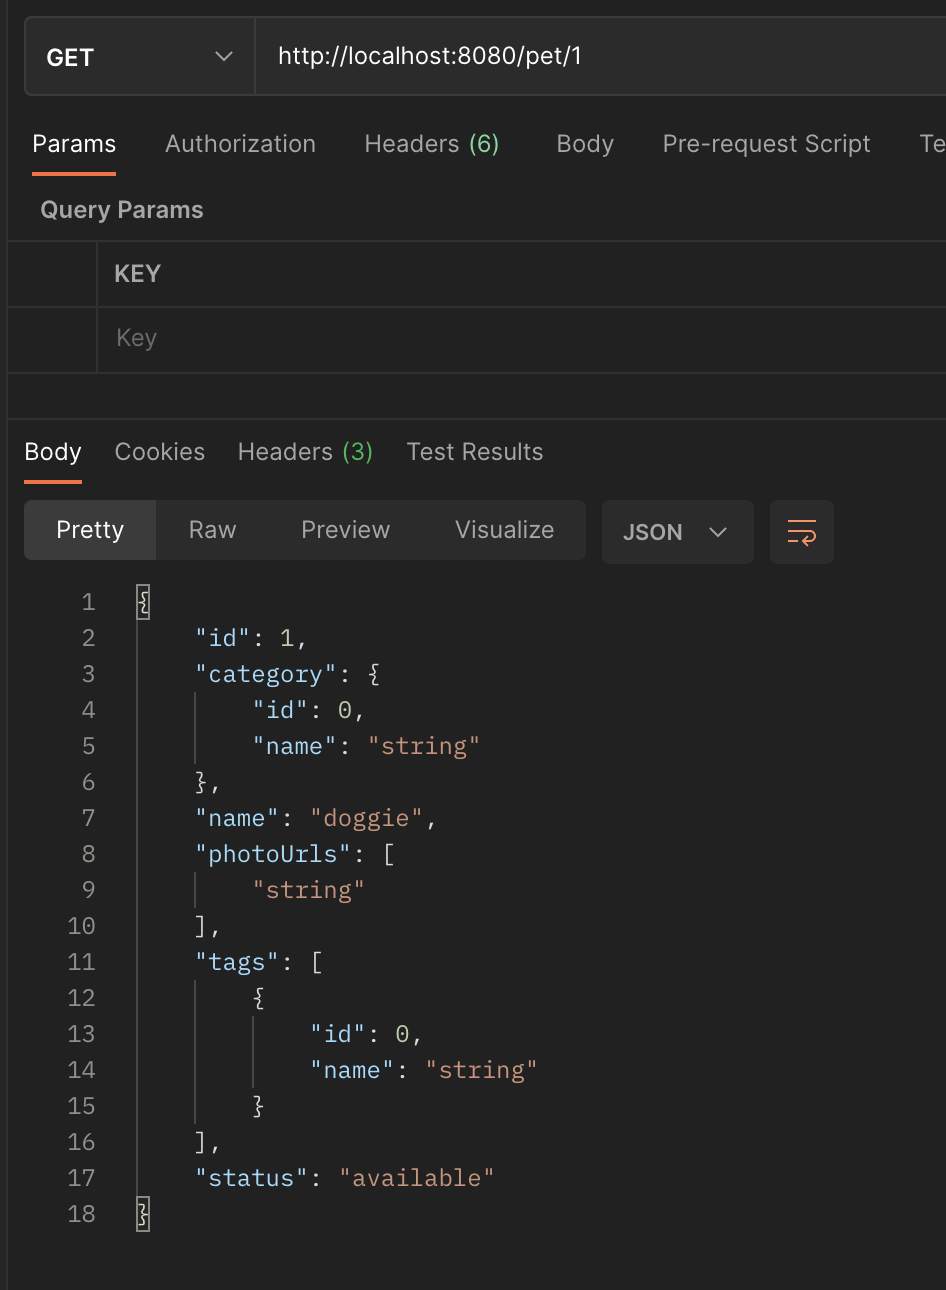The width and height of the screenshot is (946, 1290).
Task: Open the Test Results tab
Action: coord(475,452)
